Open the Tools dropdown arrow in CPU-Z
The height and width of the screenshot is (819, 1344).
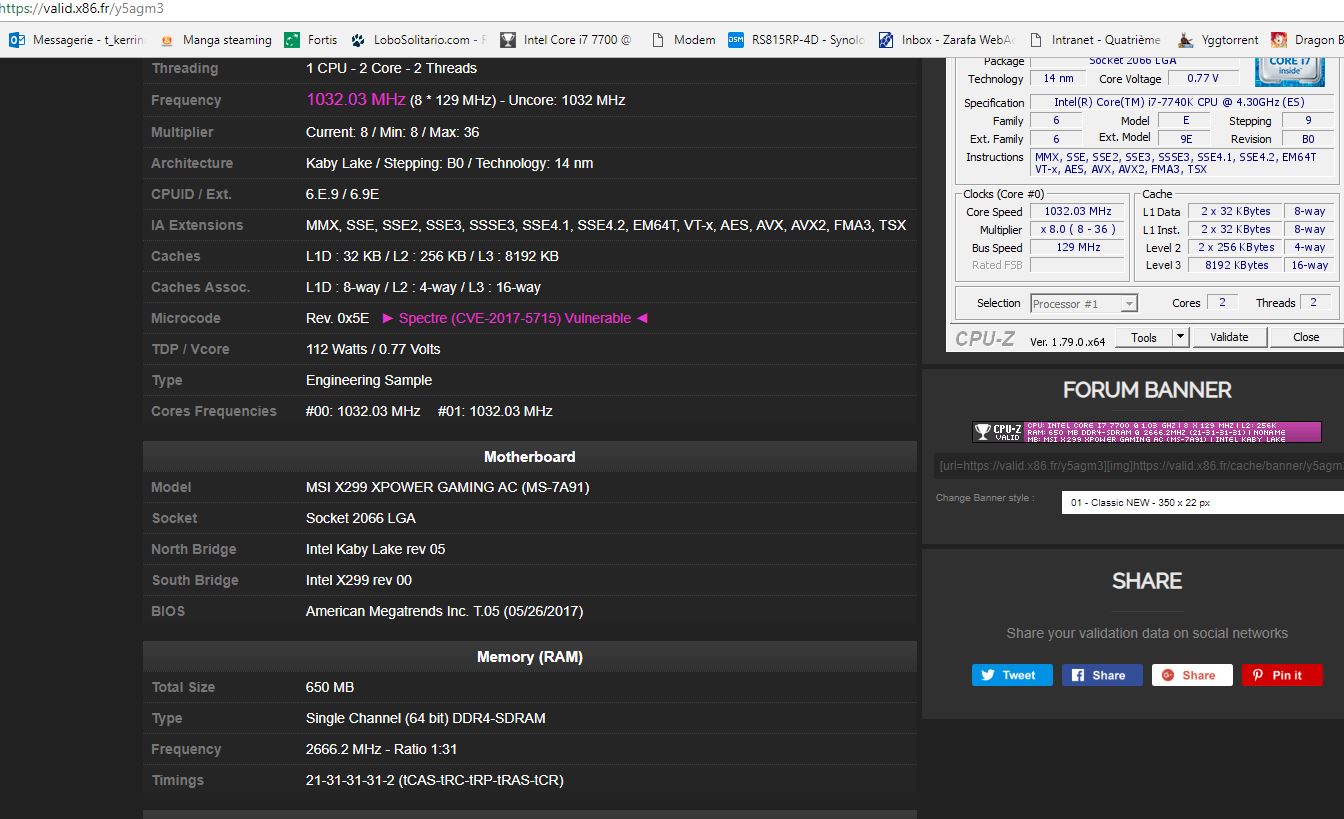1180,338
